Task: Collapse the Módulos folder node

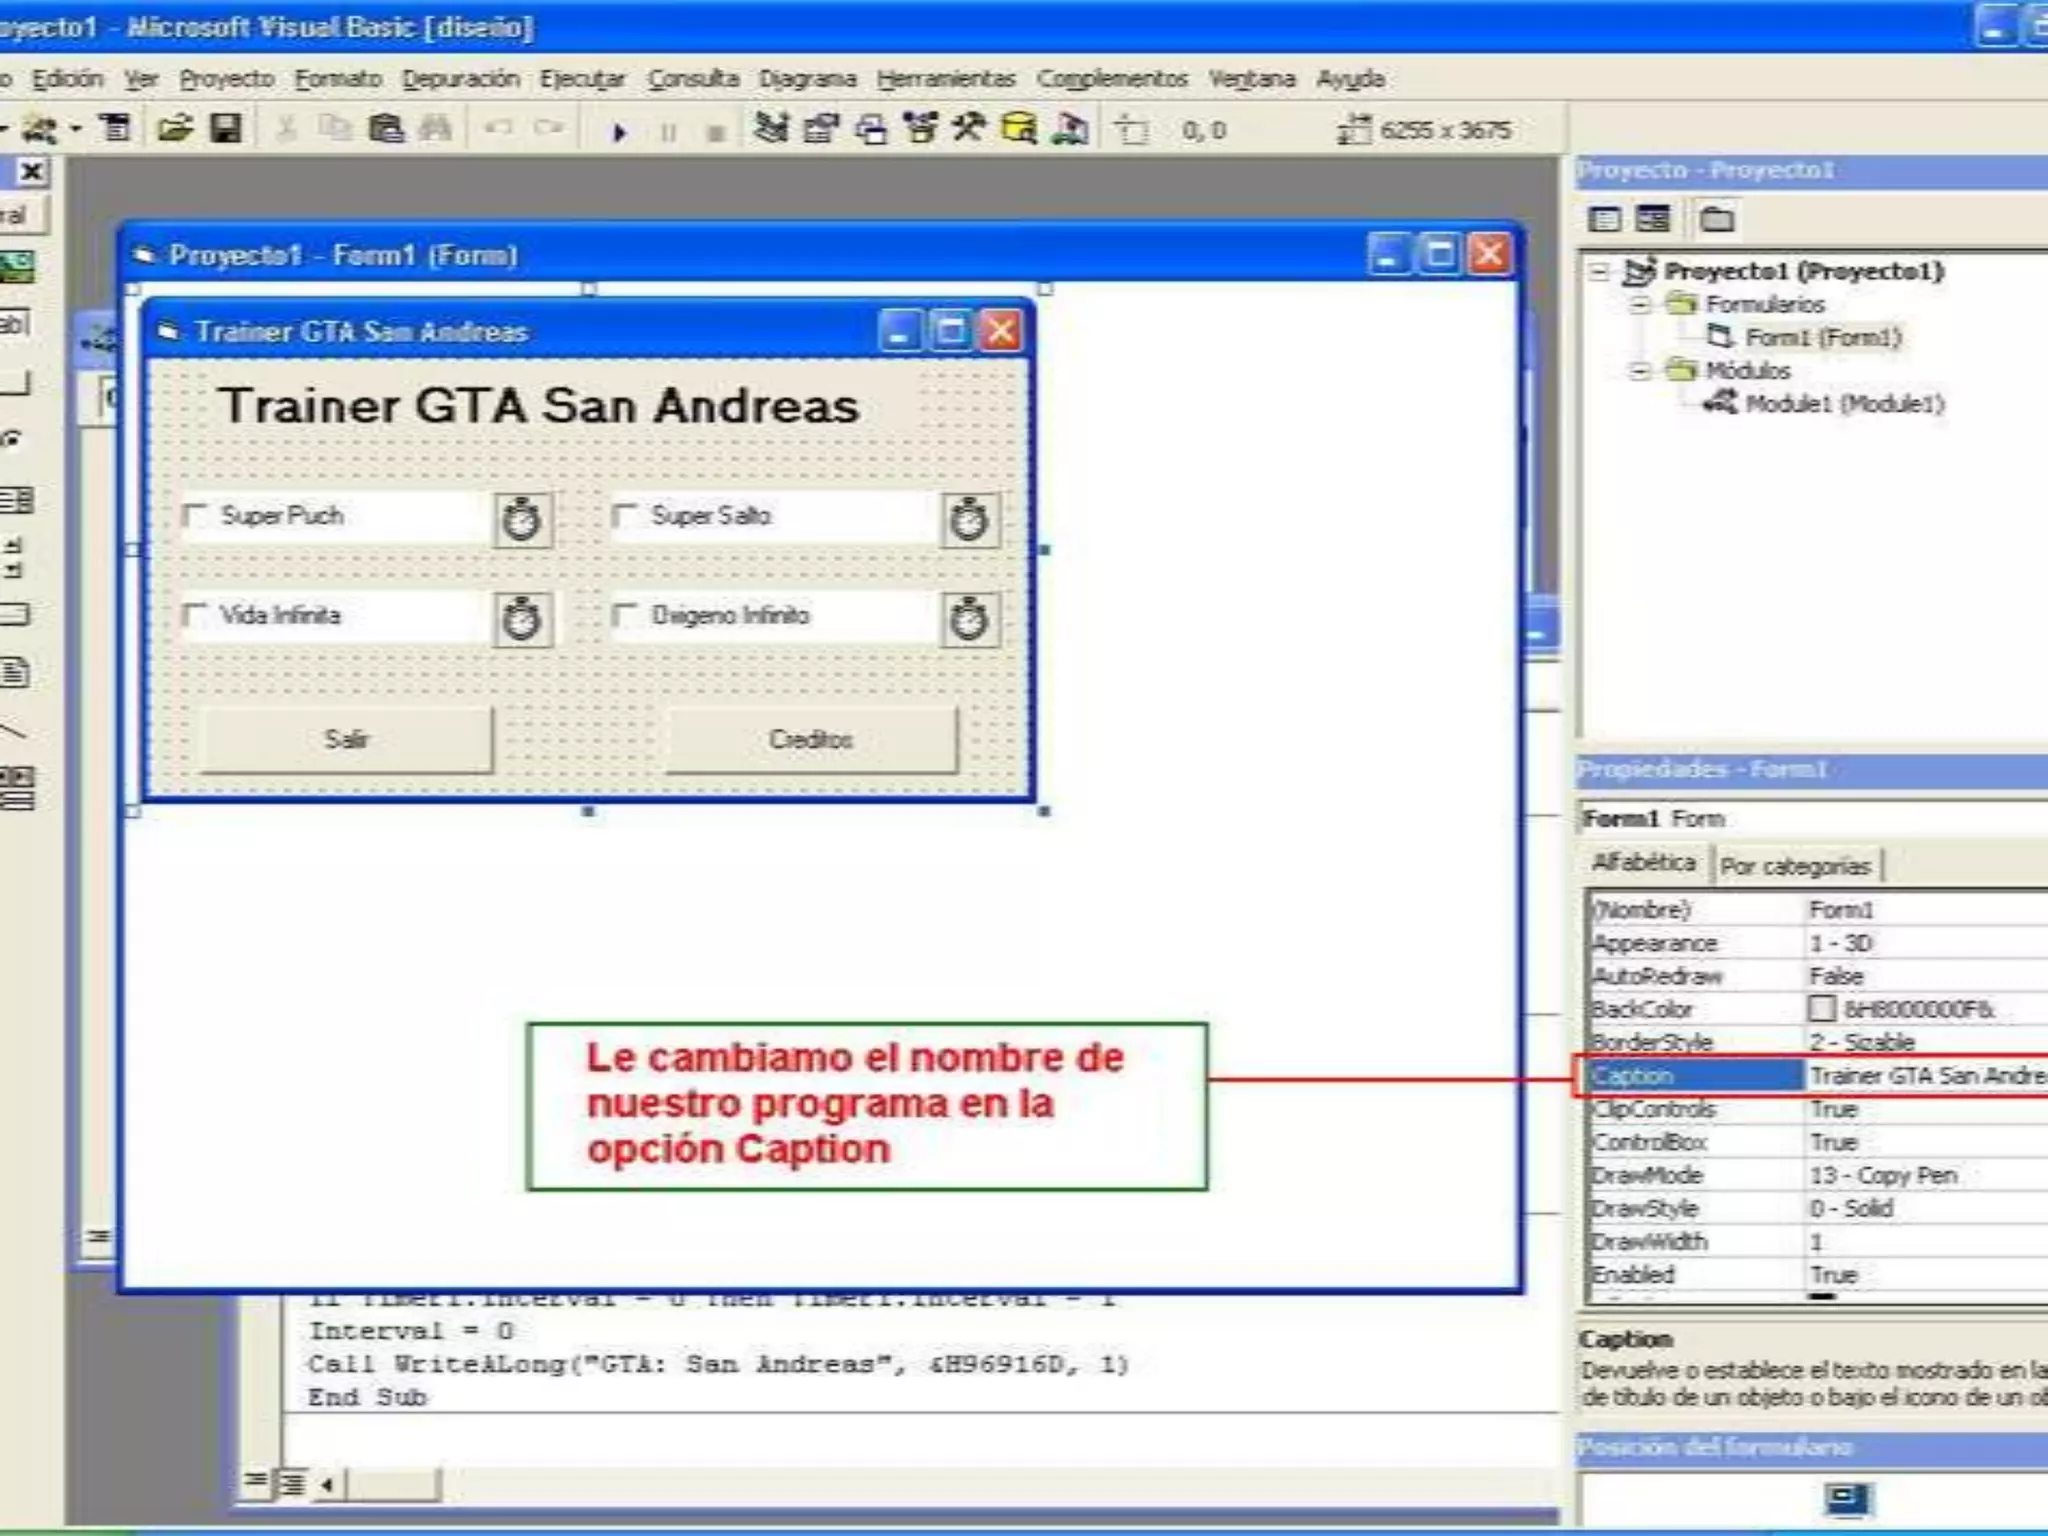Action: 1638,371
